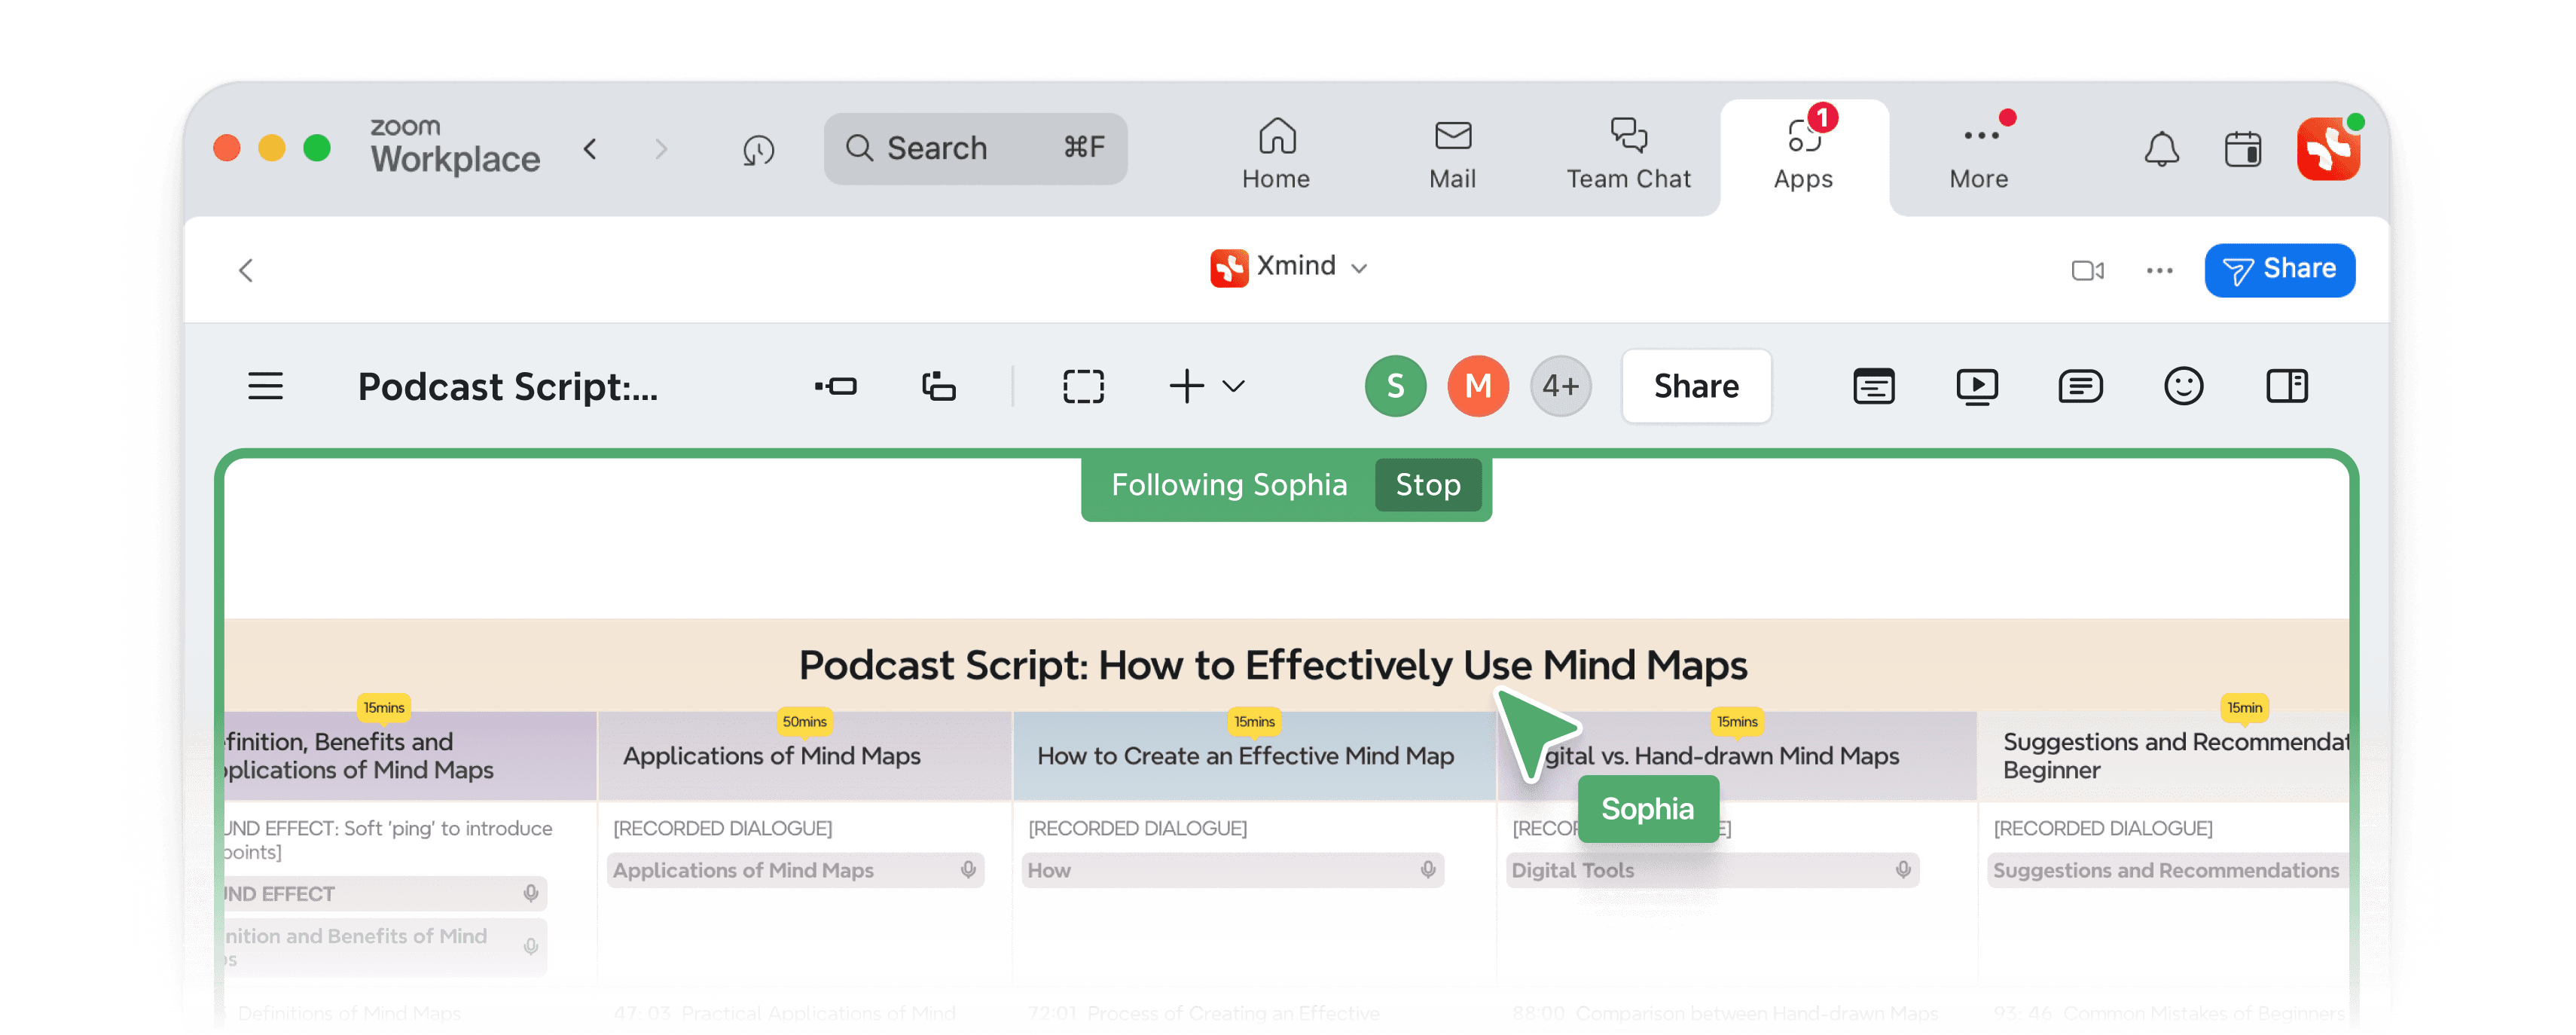Viewport: 2576px width, 1035px height.
Task: Select Hand-drawn Mind Maps column header
Action: [1737, 756]
